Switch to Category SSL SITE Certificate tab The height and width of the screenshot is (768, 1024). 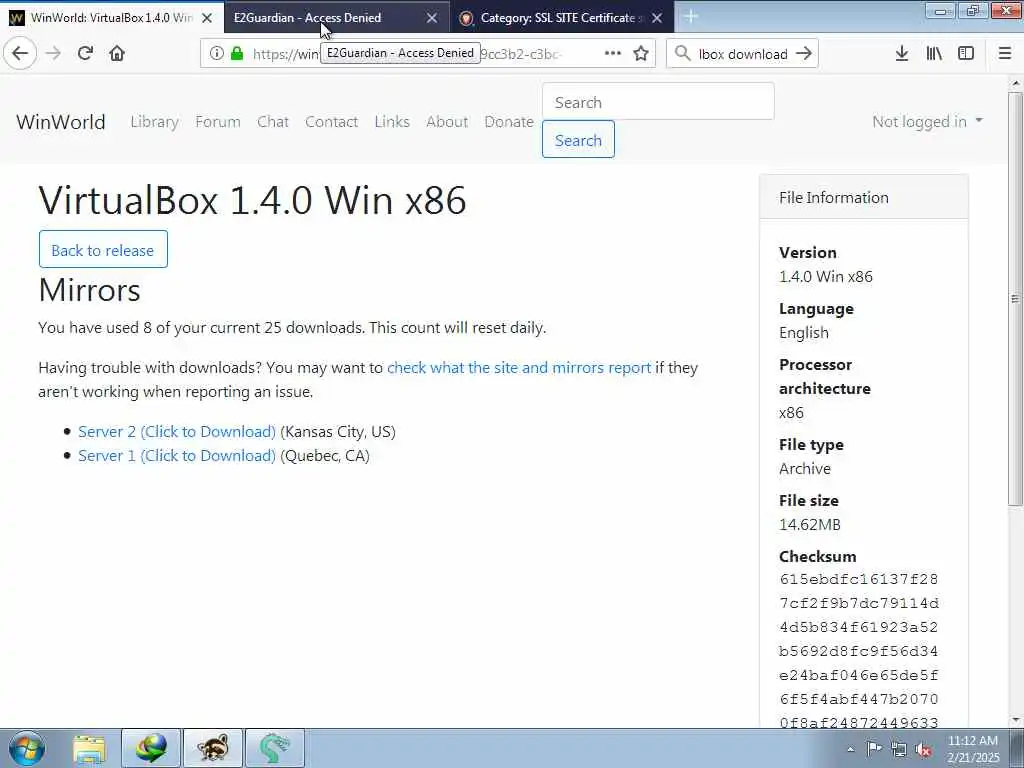point(562,18)
